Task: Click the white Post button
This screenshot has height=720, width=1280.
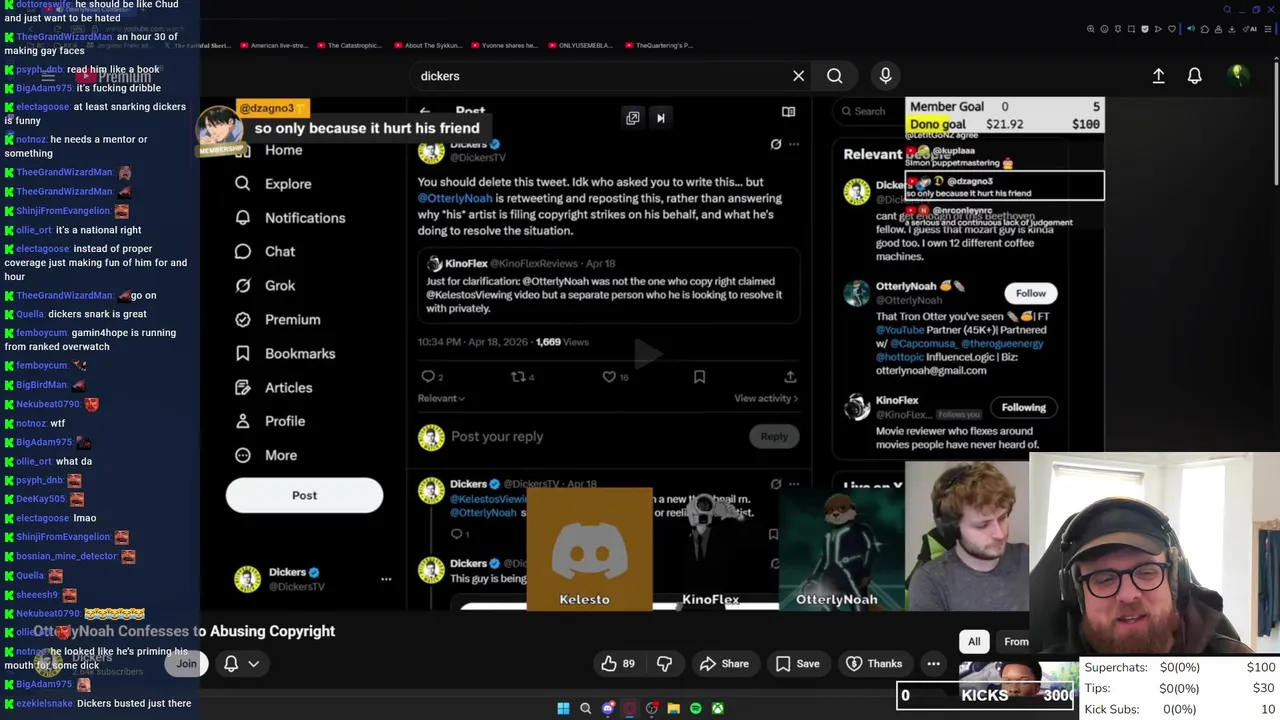Action: pyautogui.click(x=304, y=495)
